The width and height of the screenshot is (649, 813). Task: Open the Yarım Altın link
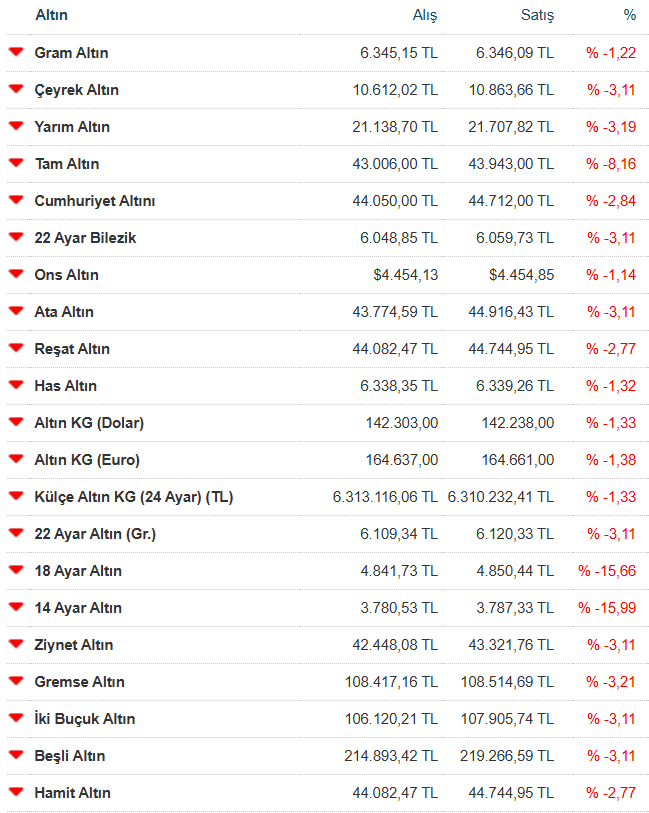point(72,127)
